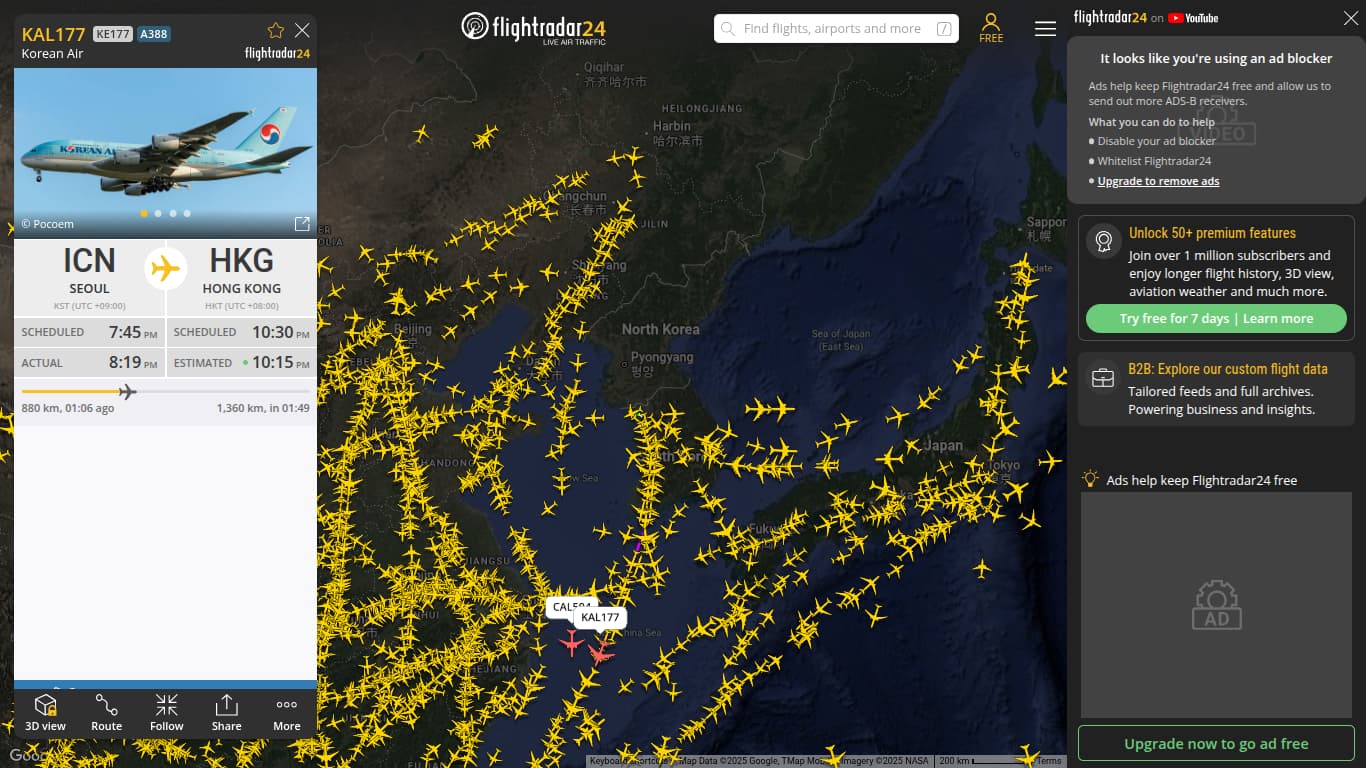Click the scheduled departure time 7:45 PM
1366x768 pixels.
[133, 332]
